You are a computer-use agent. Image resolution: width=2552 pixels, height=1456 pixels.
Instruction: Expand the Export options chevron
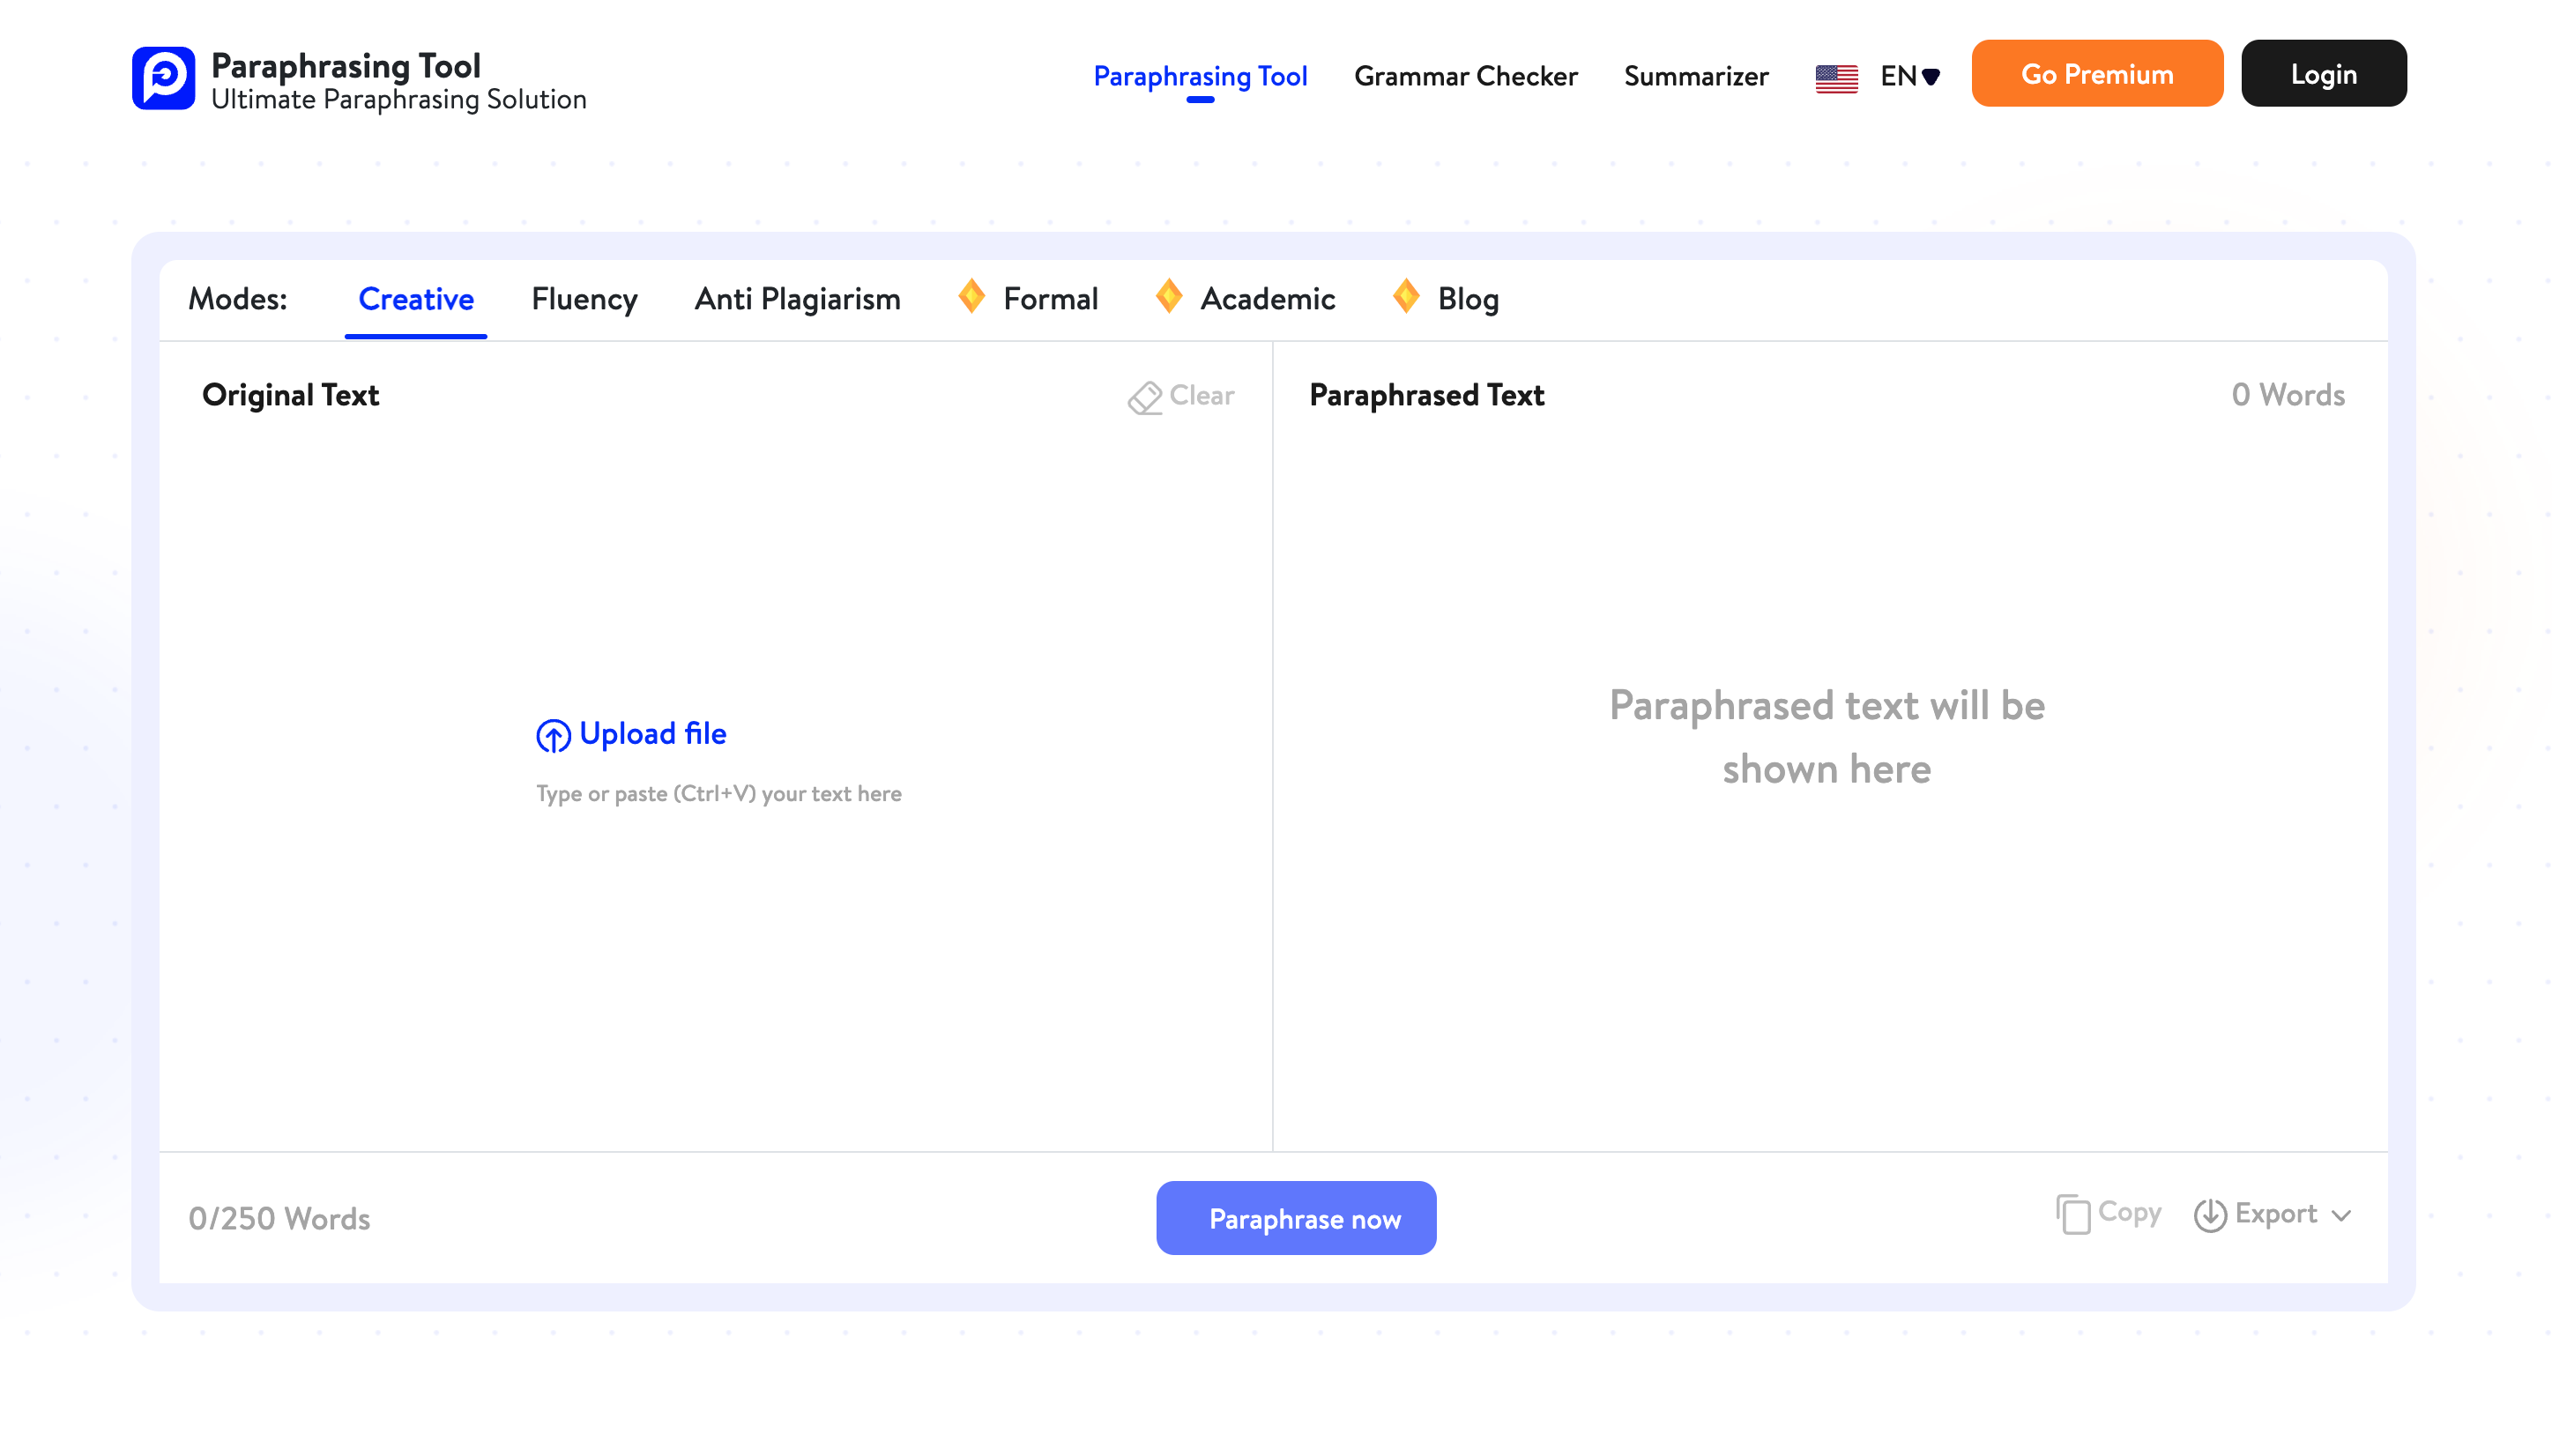pos(2341,1216)
